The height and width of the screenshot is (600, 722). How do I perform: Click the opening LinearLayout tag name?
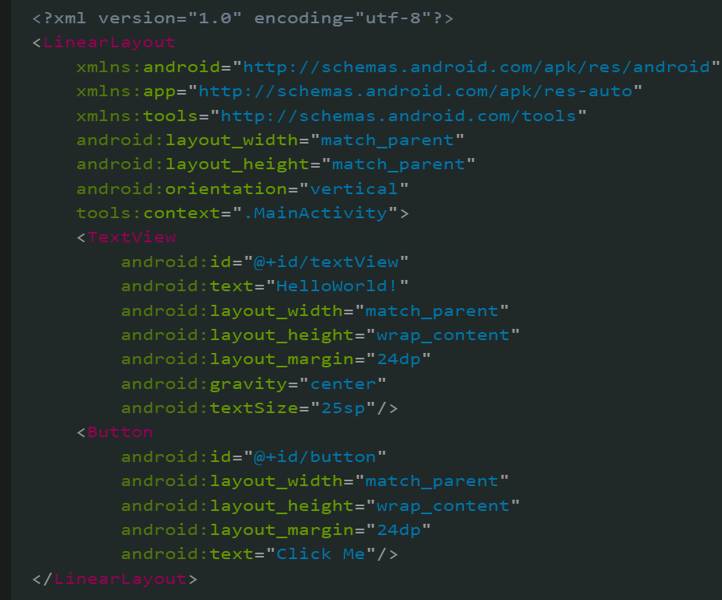tap(109, 42)
